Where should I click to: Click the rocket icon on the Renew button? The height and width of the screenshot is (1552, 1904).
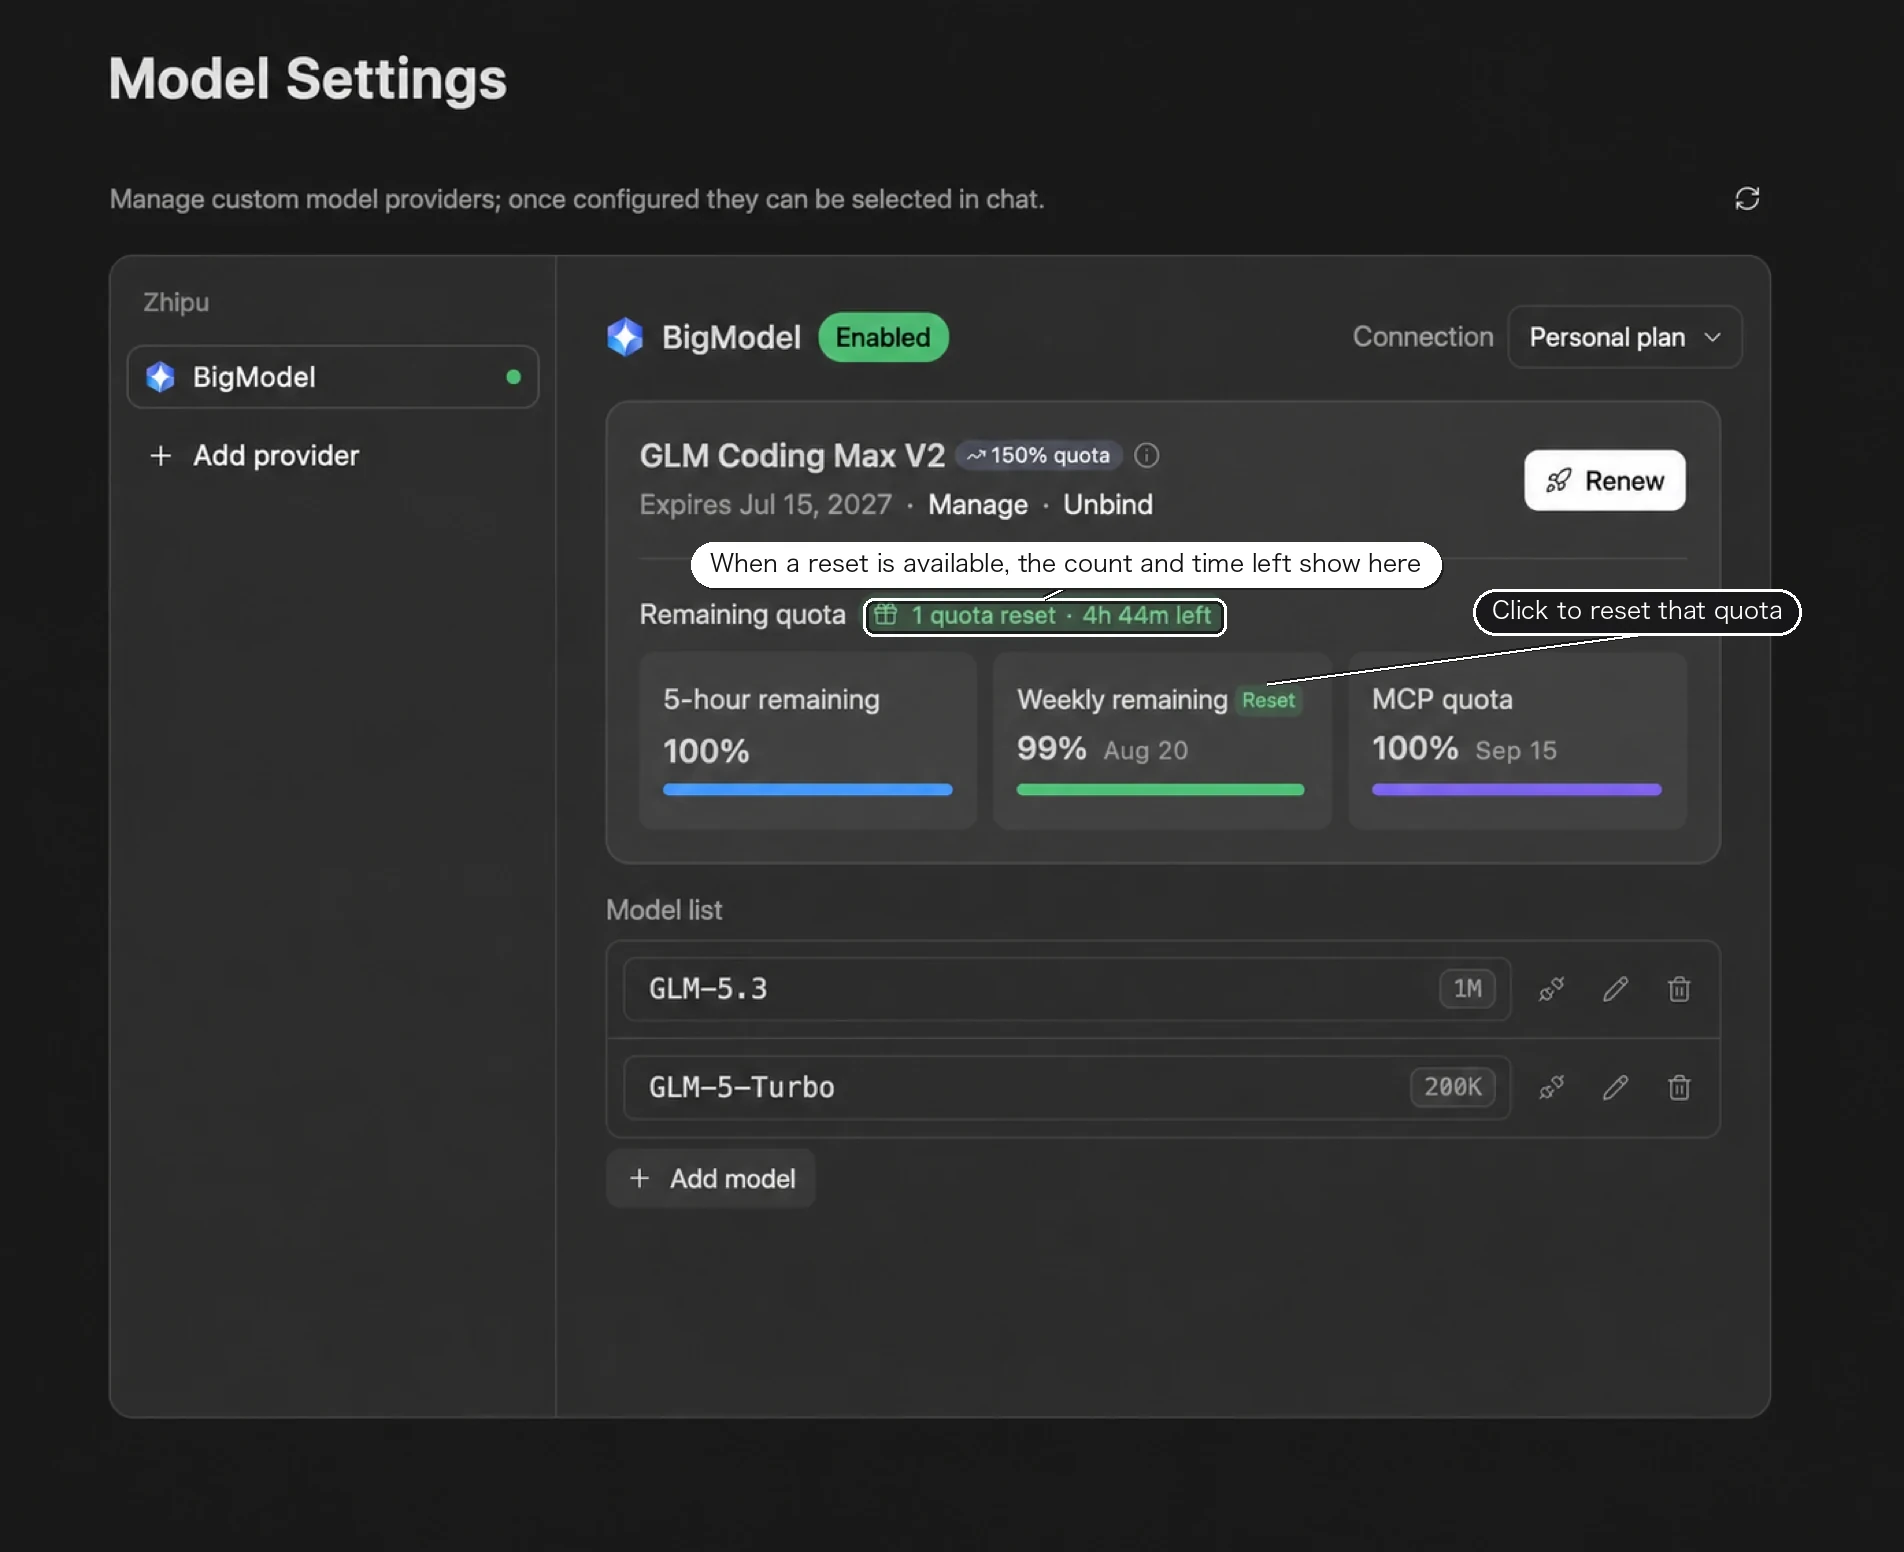coord(1558,481)
